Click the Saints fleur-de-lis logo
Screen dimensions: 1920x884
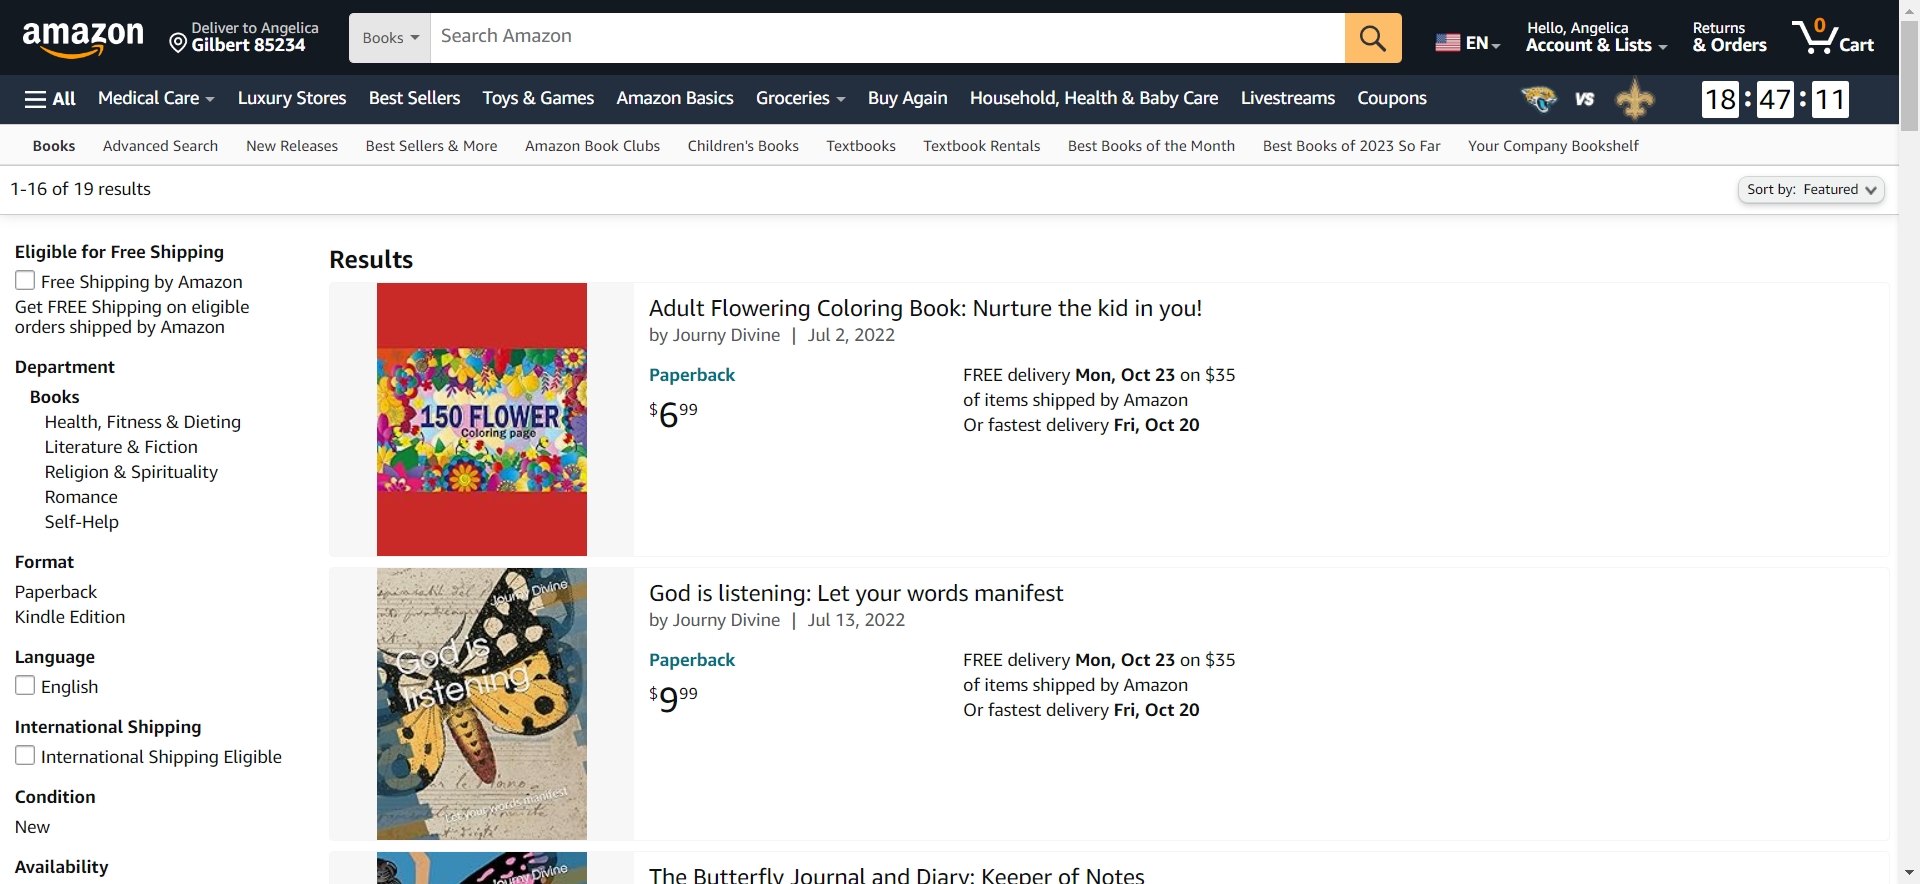[x=1635, y=99]
